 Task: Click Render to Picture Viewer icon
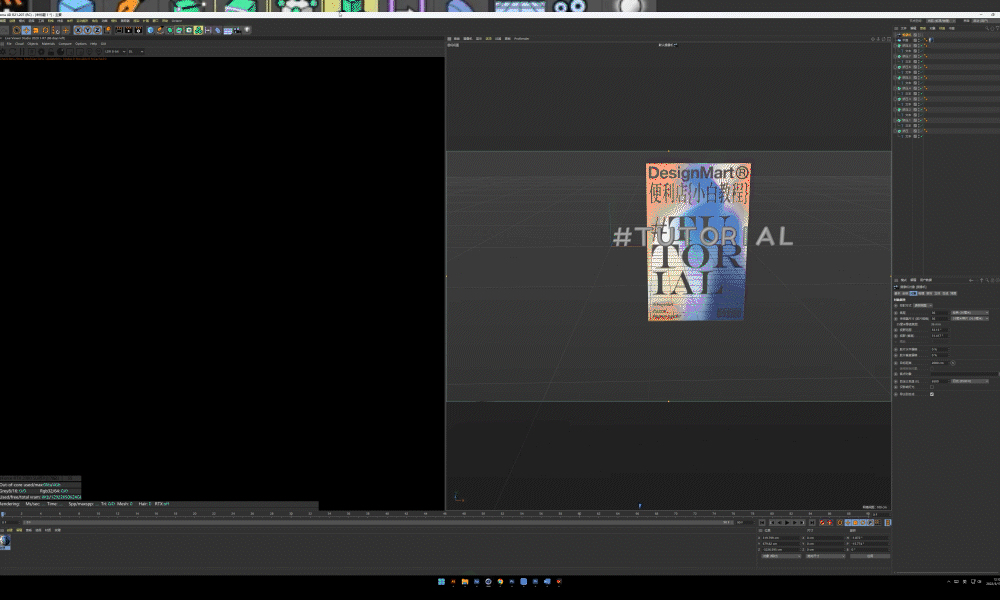[128, 30]
